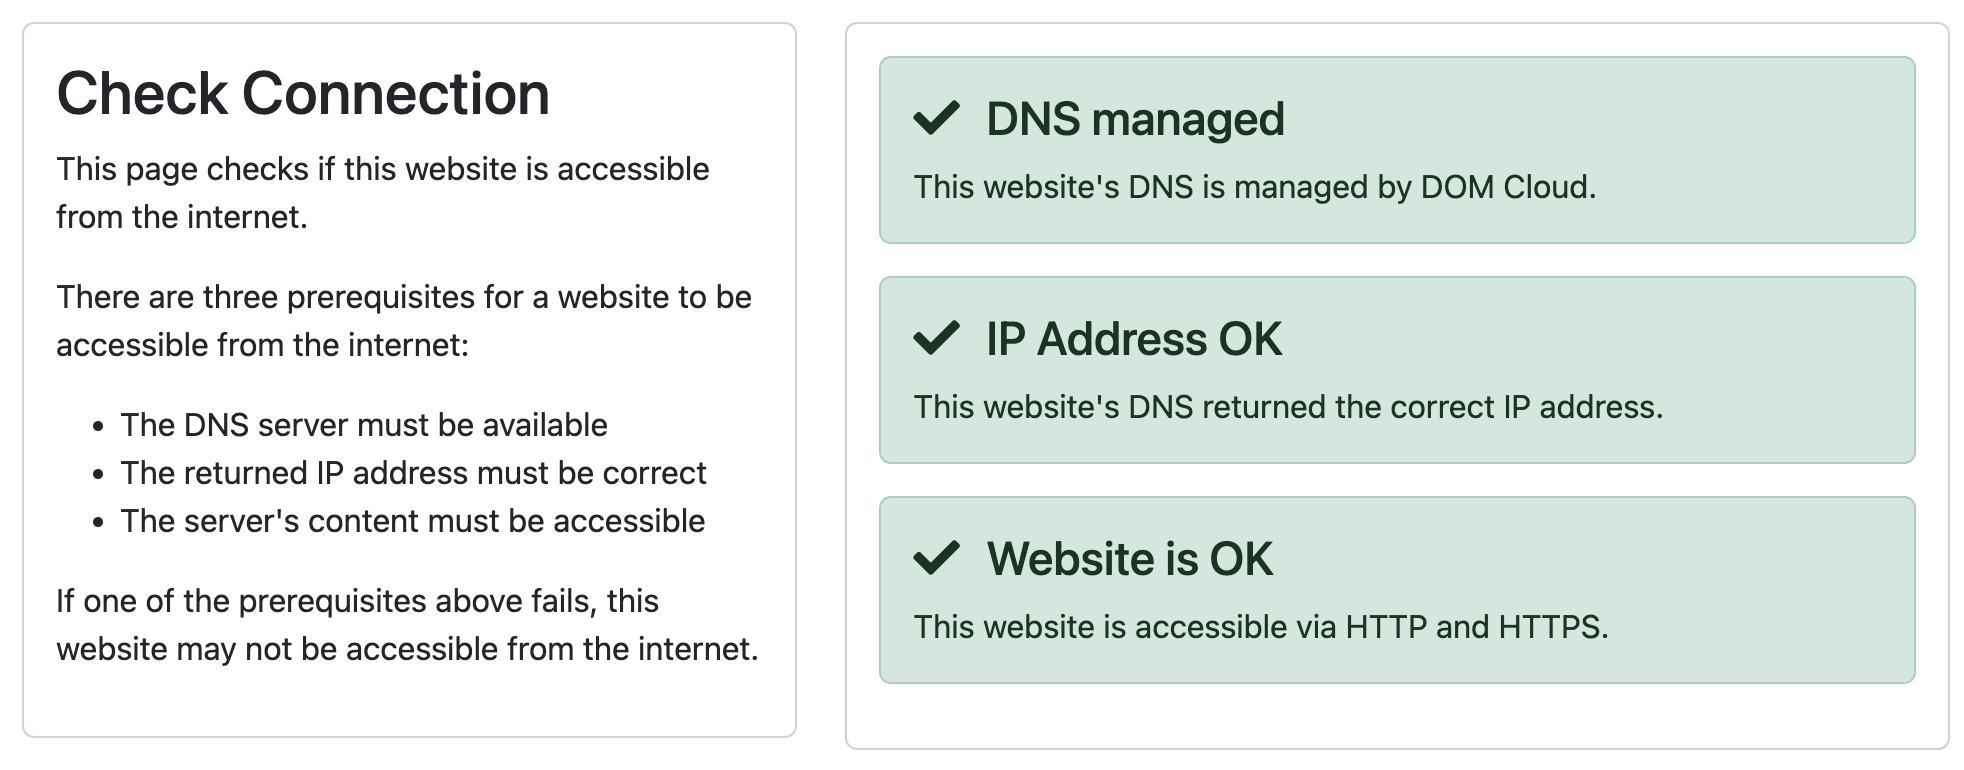Click 'The server's content must be accessible' bullet
1964x770 pixels.
pyautogui.click(x=412, y=521)
